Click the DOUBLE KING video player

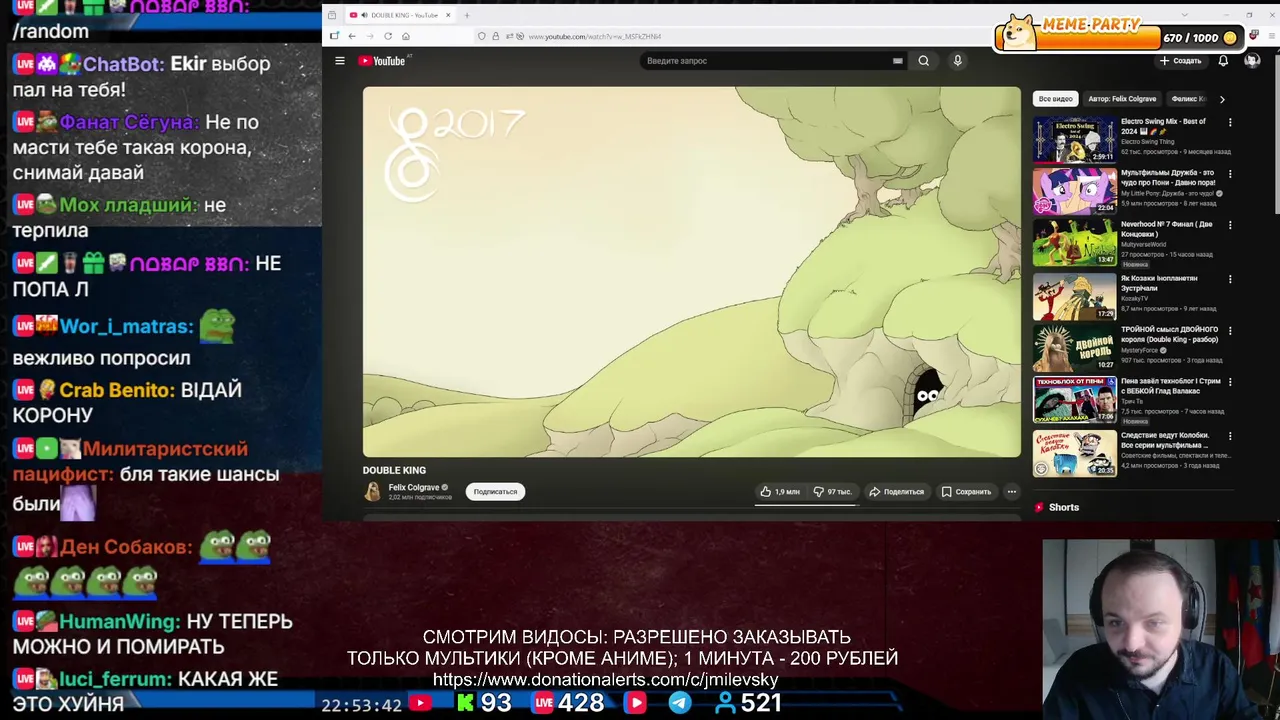(692, 272)
